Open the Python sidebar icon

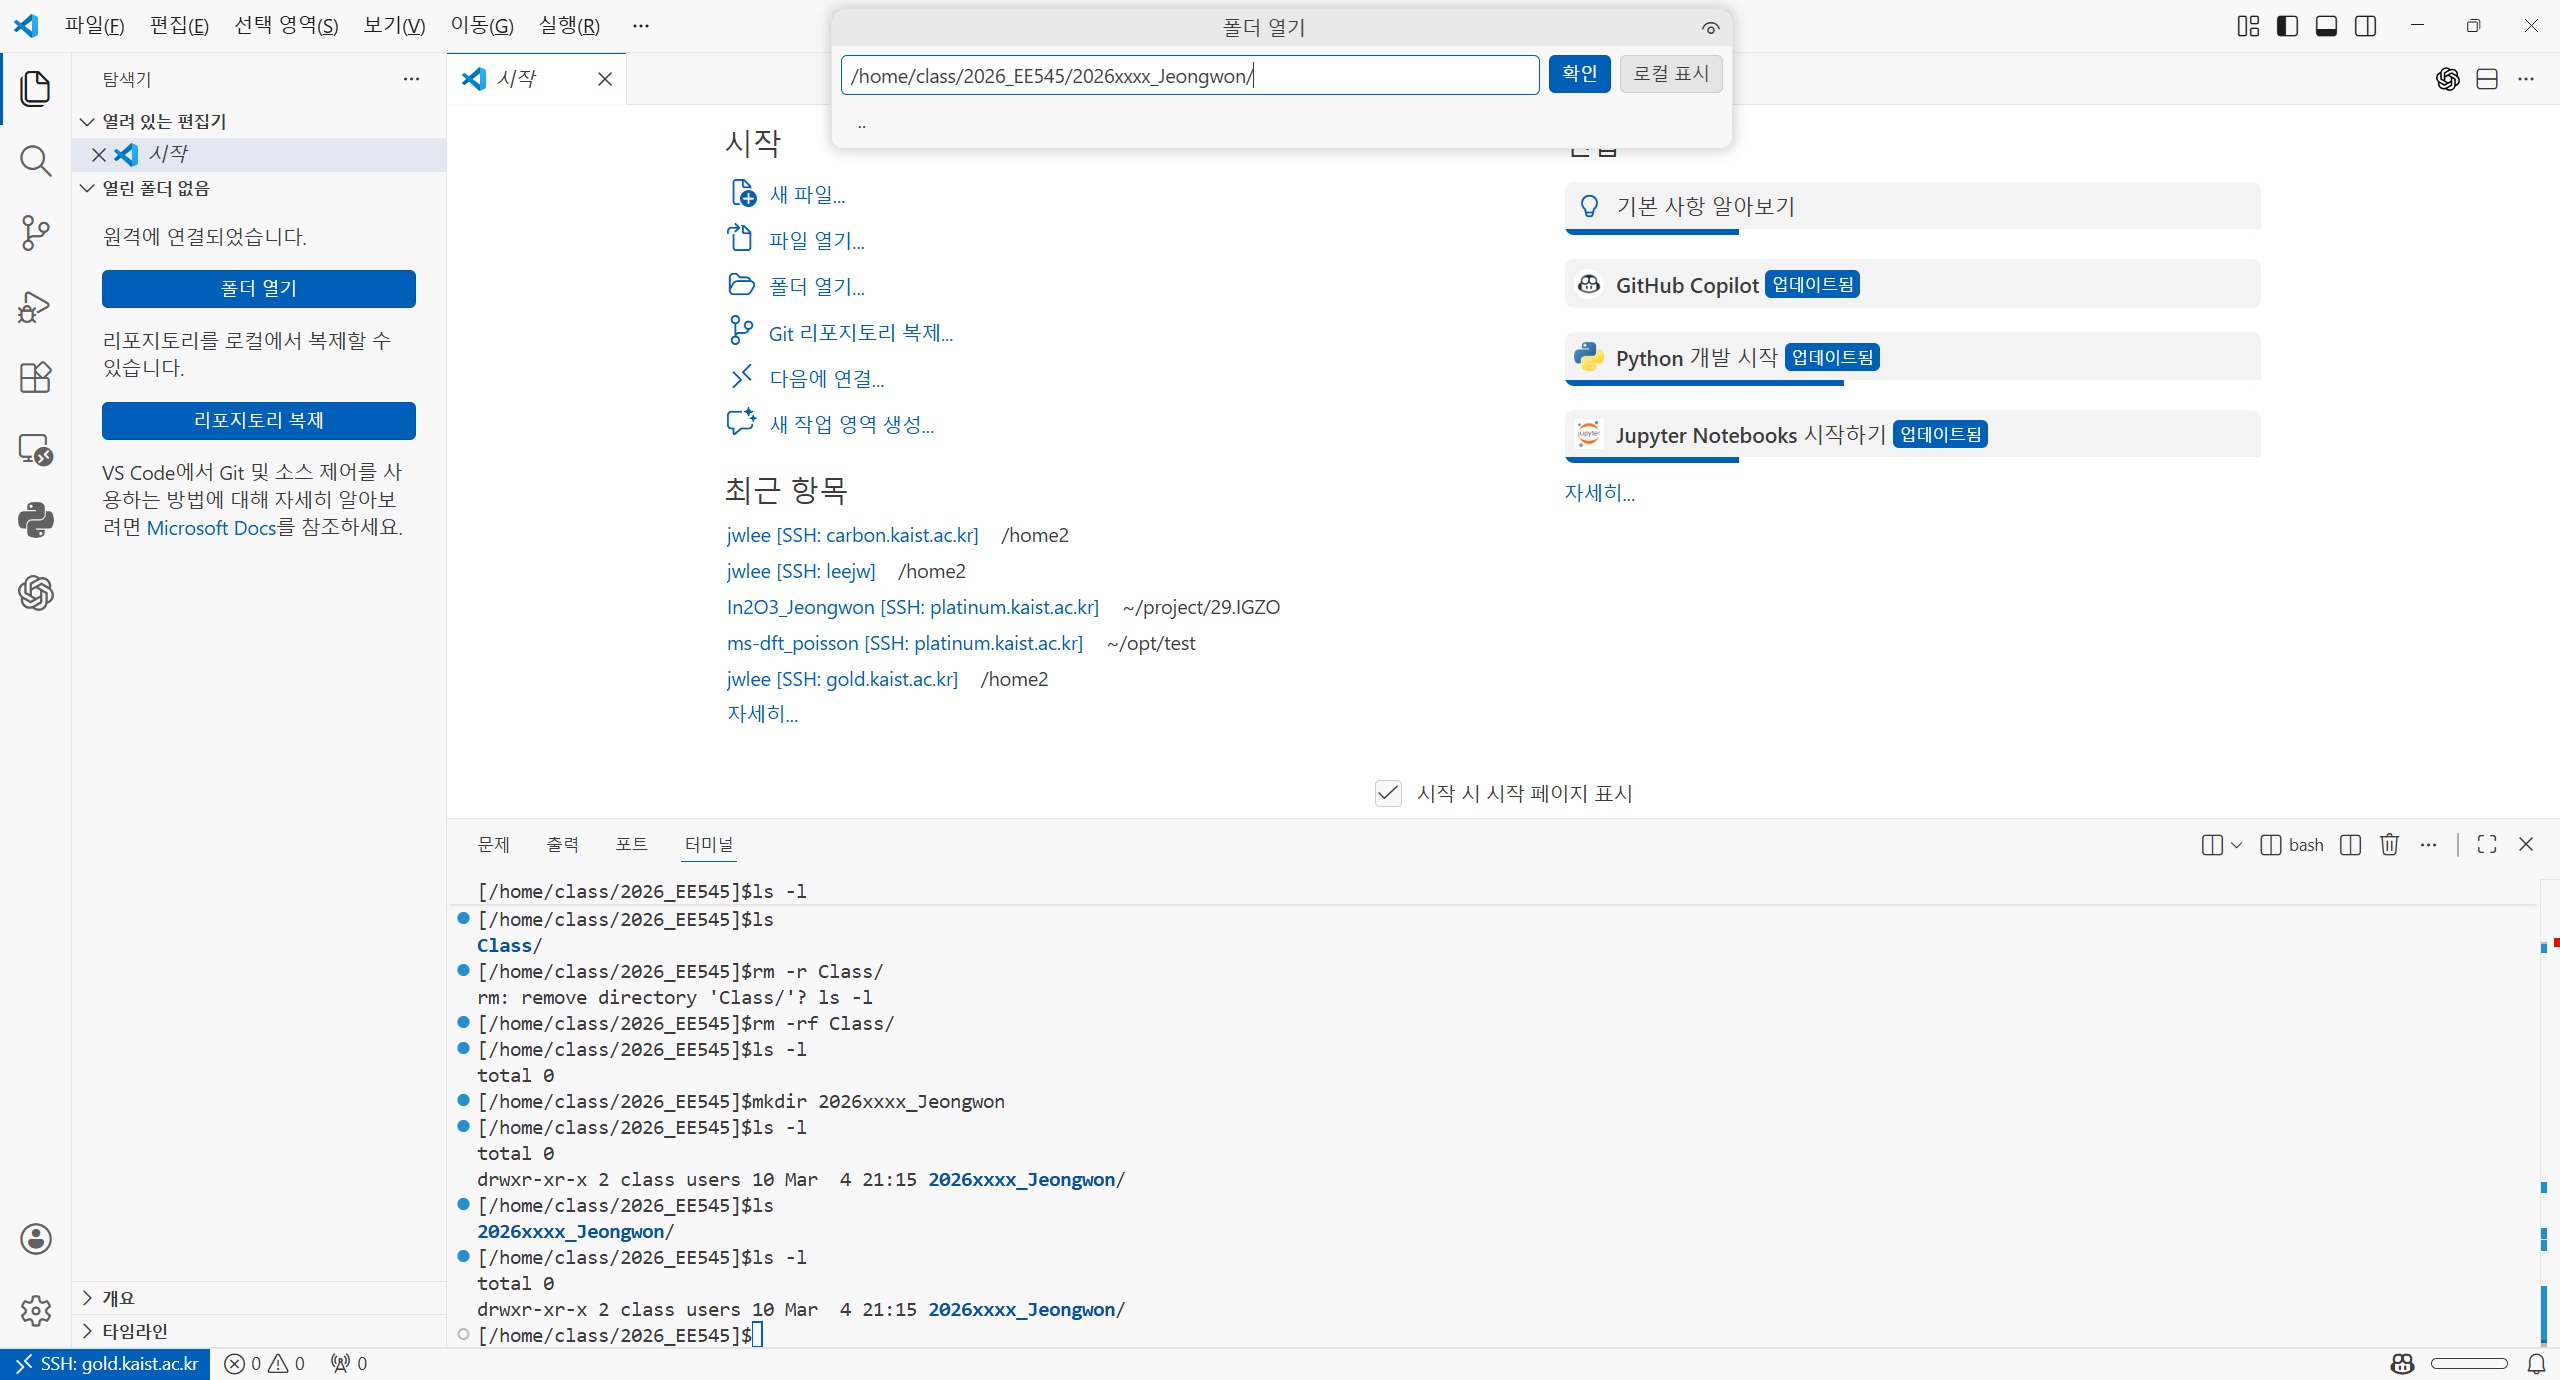click(36, 520)
